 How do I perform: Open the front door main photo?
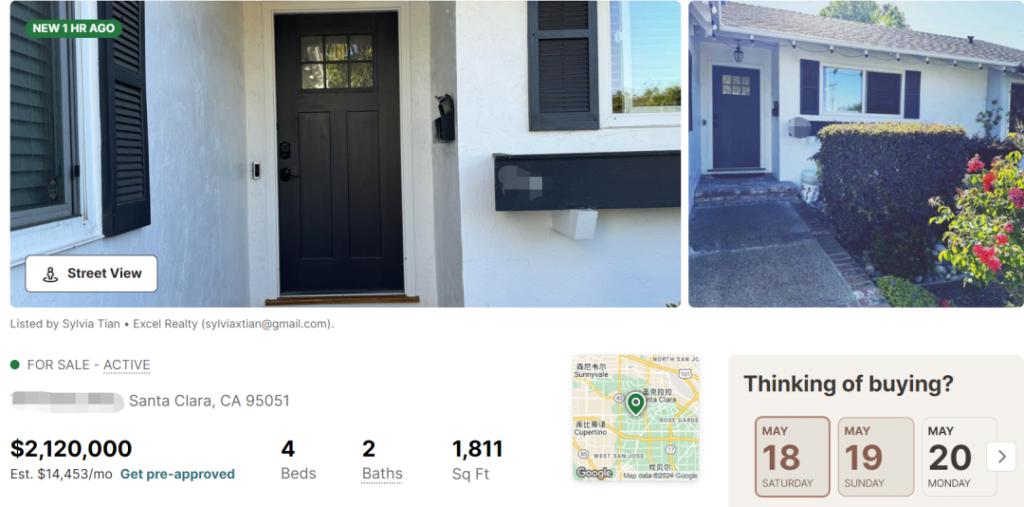pyautogui.click(x=345, y=154)
